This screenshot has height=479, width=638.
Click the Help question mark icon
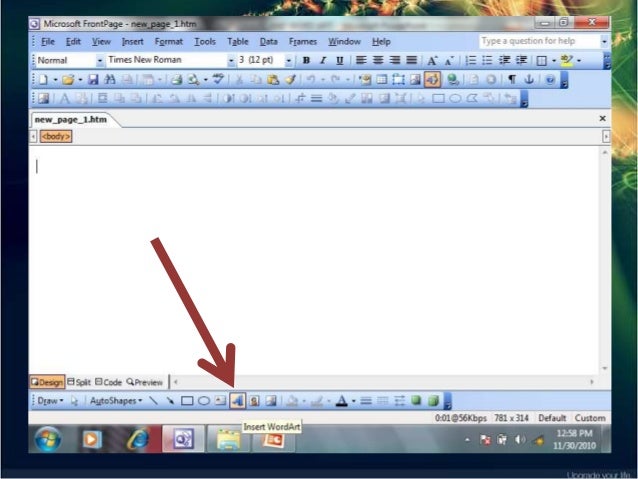(550, 79)
